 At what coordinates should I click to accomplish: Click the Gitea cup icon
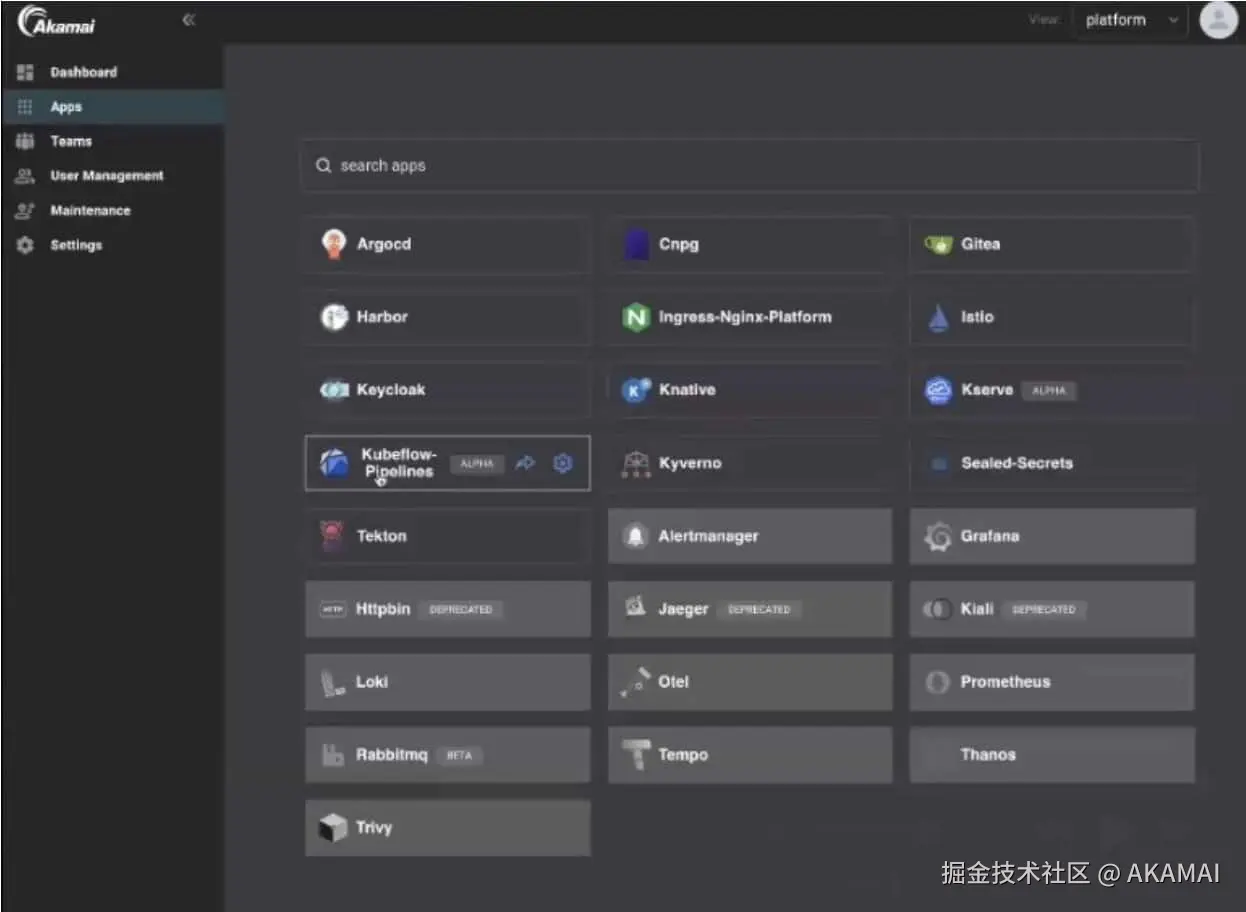click(938, 244)
